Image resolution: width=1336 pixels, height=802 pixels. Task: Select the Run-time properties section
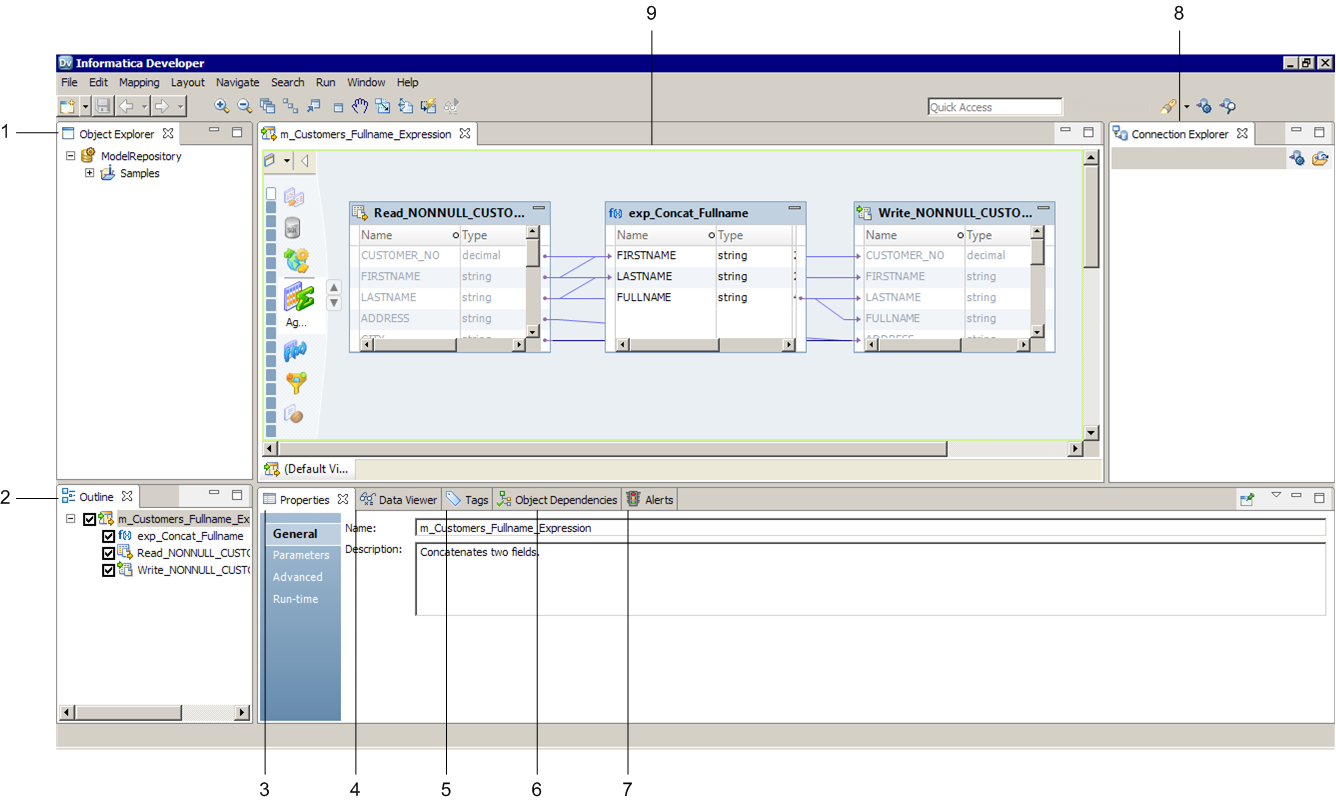tap(296, 599)
